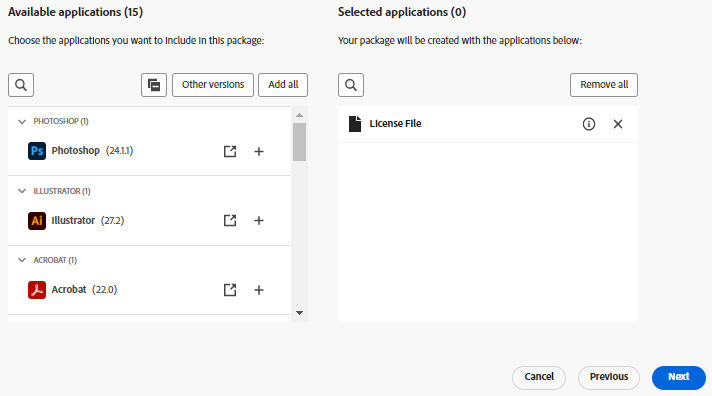This screenshot has height=396, width=712.
Task: Open Photoshop details external link icon
Action: 230,151
